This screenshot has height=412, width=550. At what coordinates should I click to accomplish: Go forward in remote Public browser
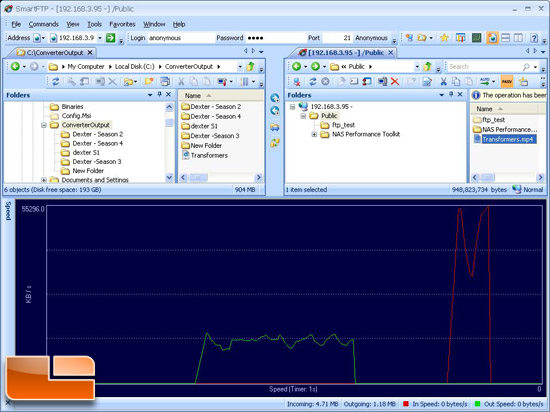click(315, 66)
